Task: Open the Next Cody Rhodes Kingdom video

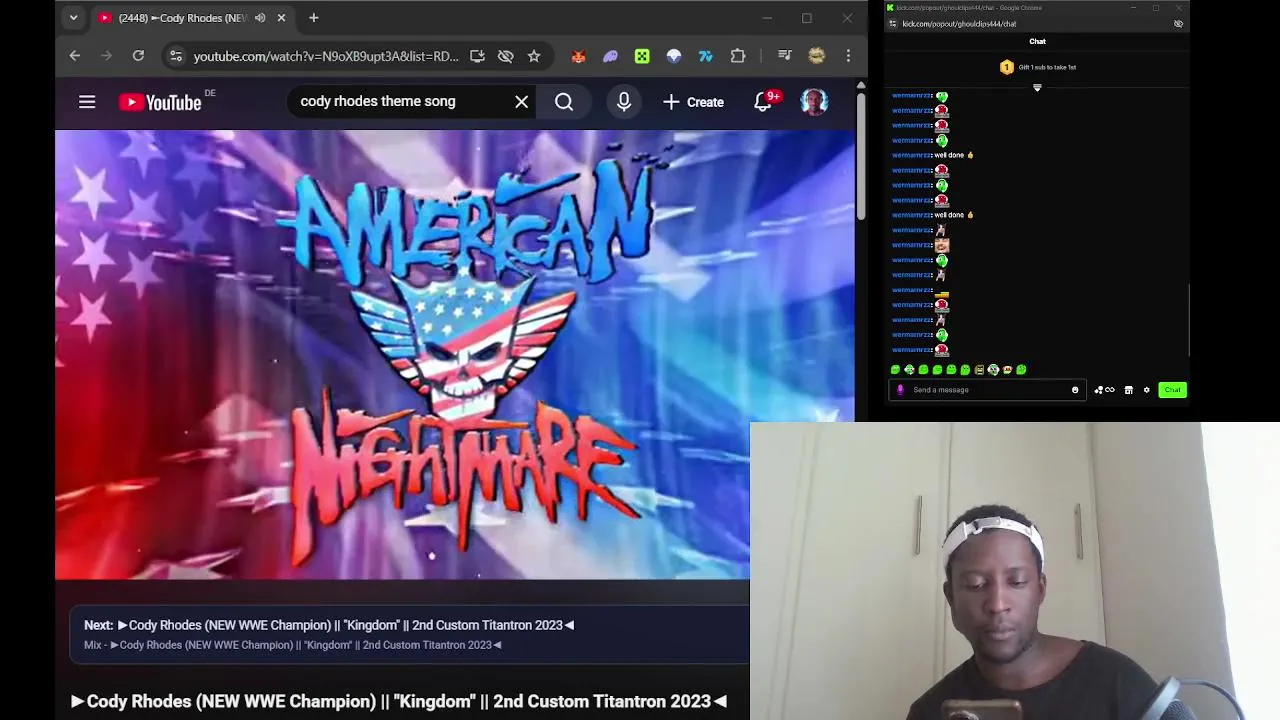Action: tap(329, 625)
